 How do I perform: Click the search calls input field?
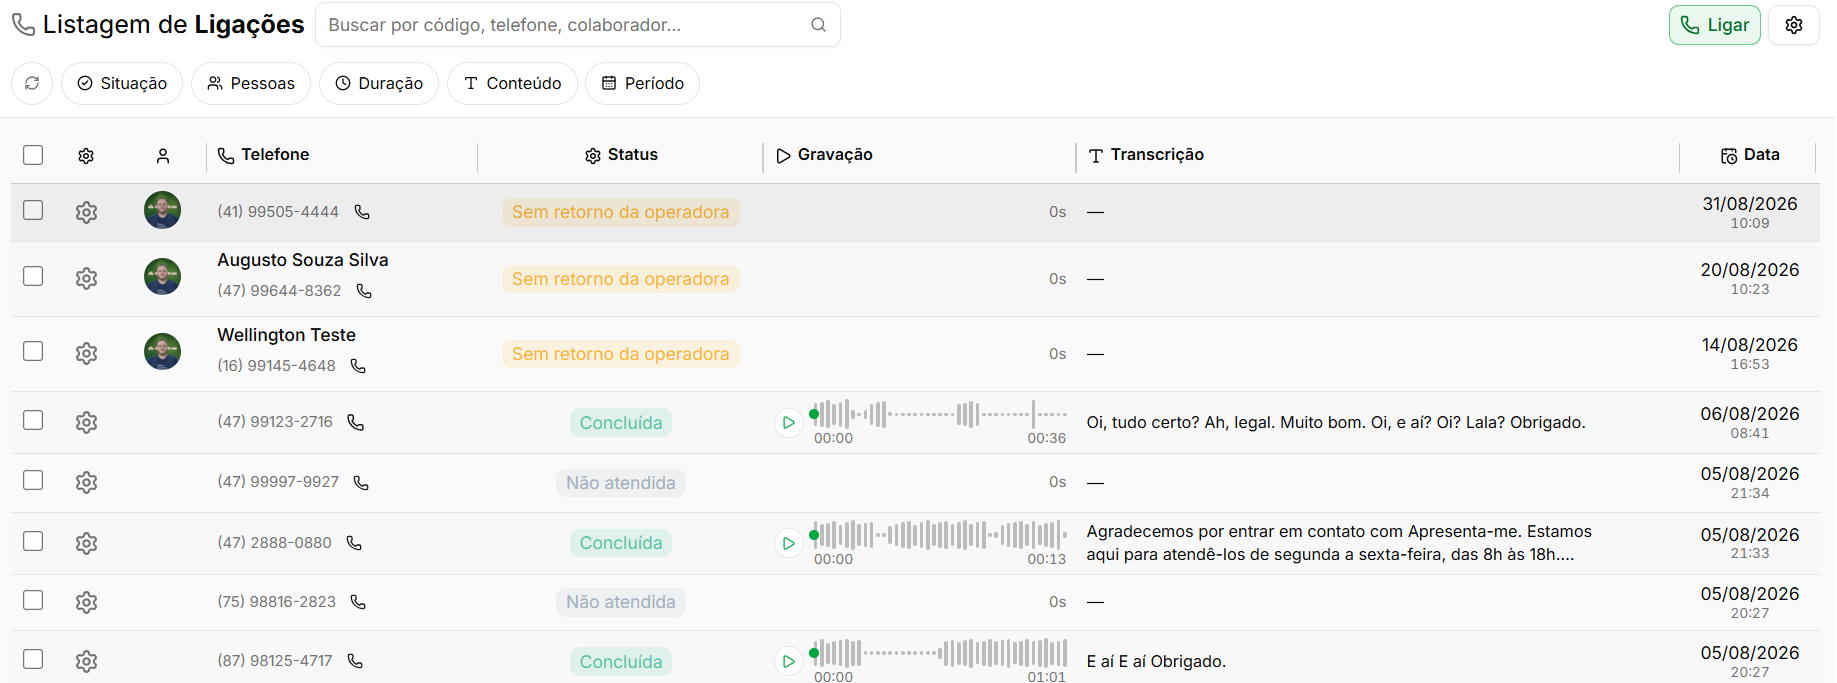point(578,25)
